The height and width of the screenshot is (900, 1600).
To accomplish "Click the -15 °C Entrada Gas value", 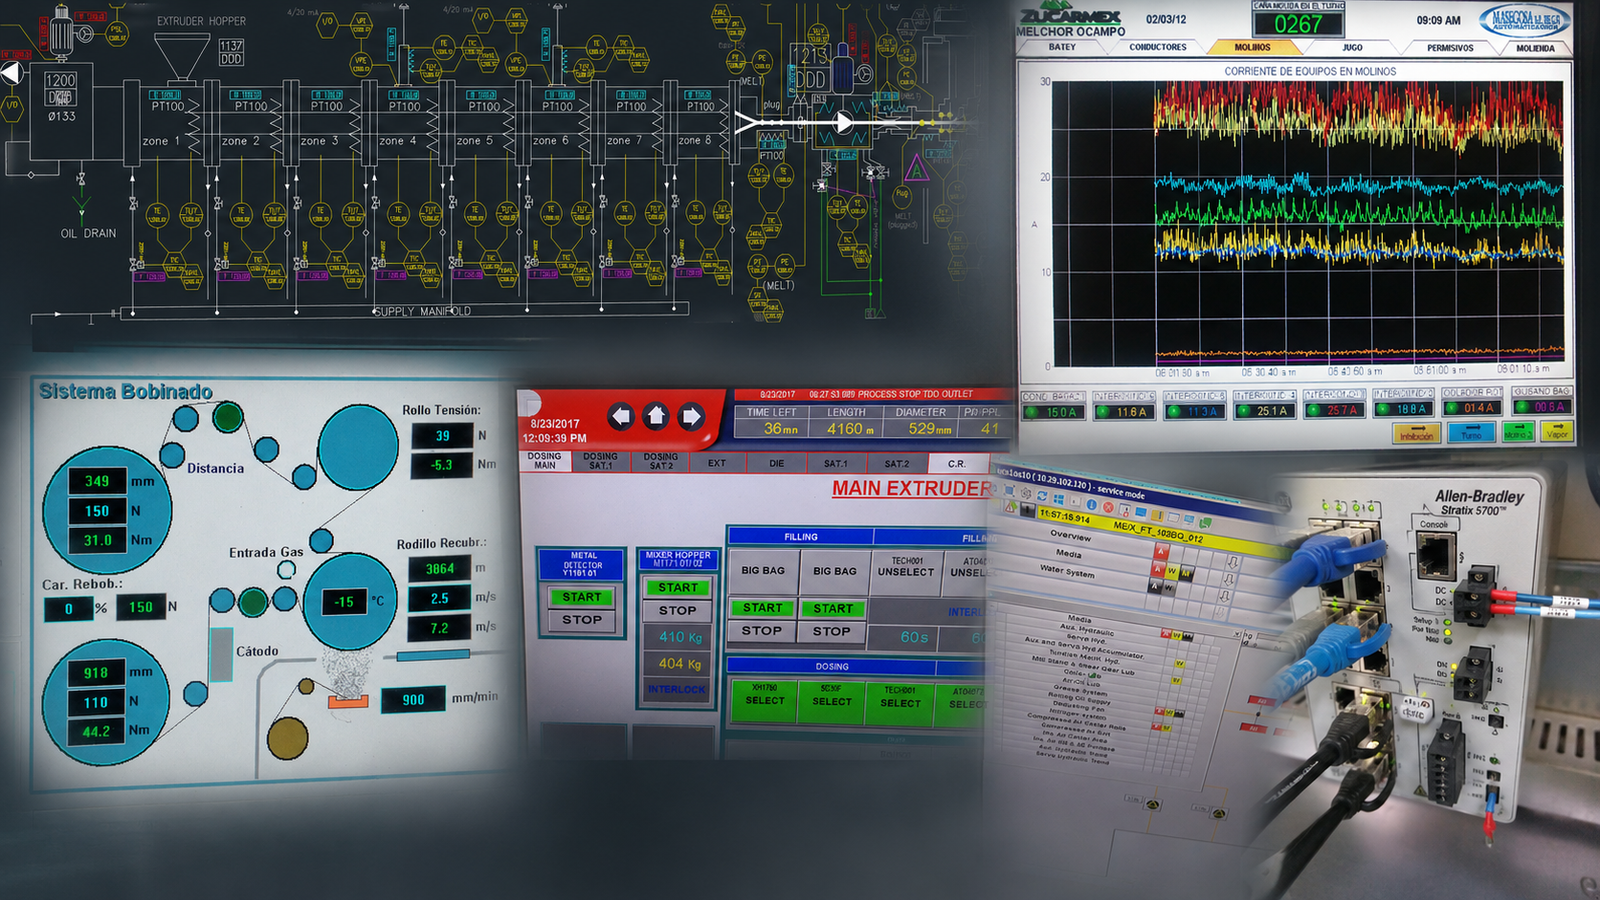I will (345, 601).
